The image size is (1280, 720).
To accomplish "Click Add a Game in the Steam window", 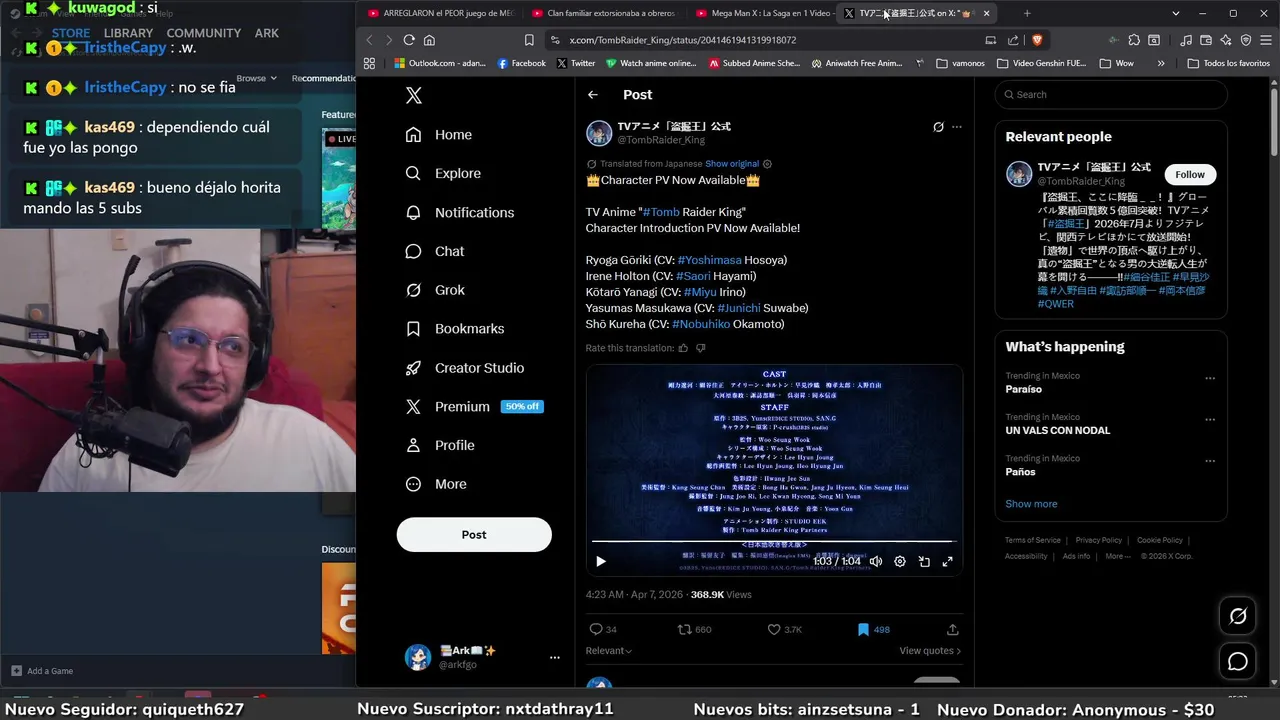I will click(x=41, y=671).
